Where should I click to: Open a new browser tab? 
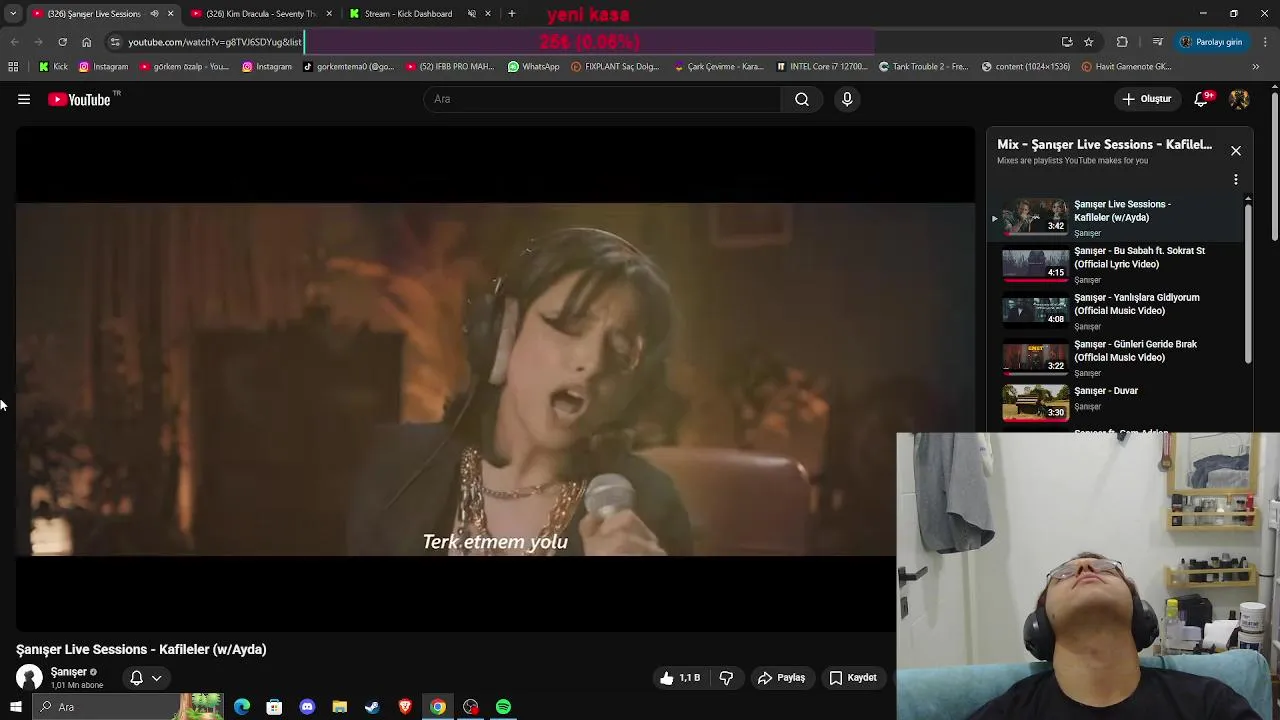(511, 14)
